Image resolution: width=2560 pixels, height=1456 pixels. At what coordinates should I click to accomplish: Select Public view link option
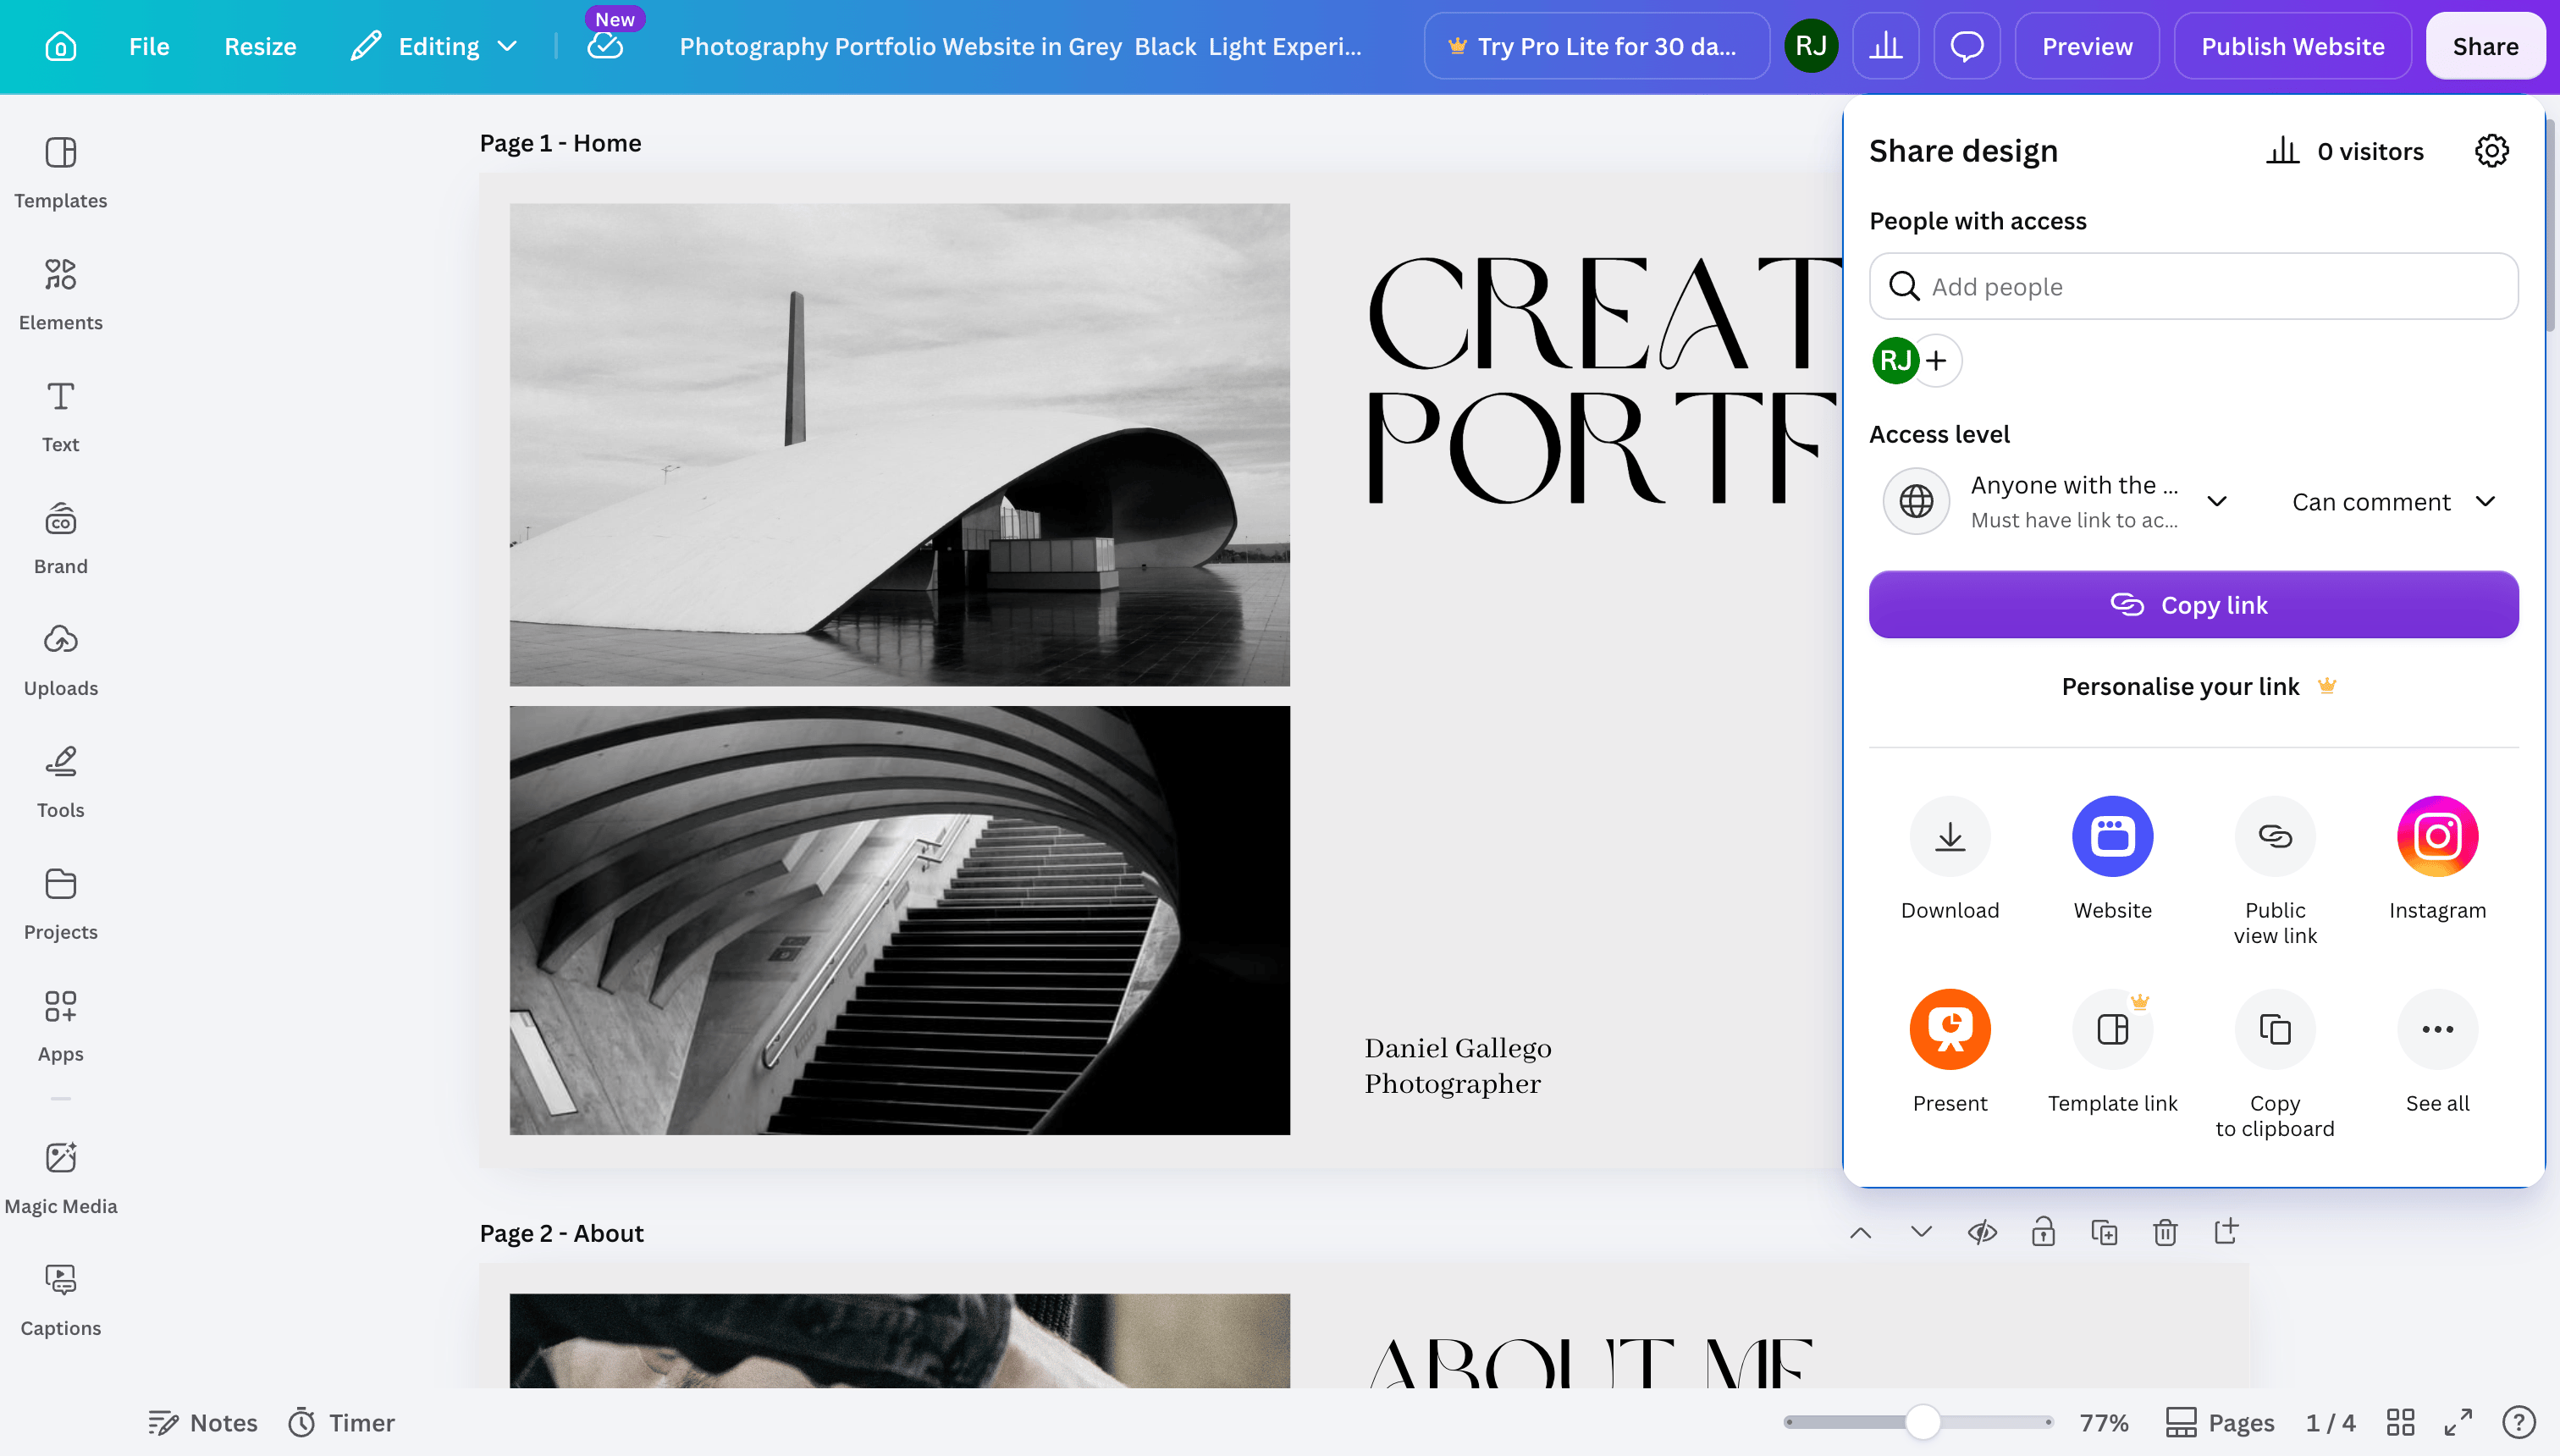tap(2275, 870)
